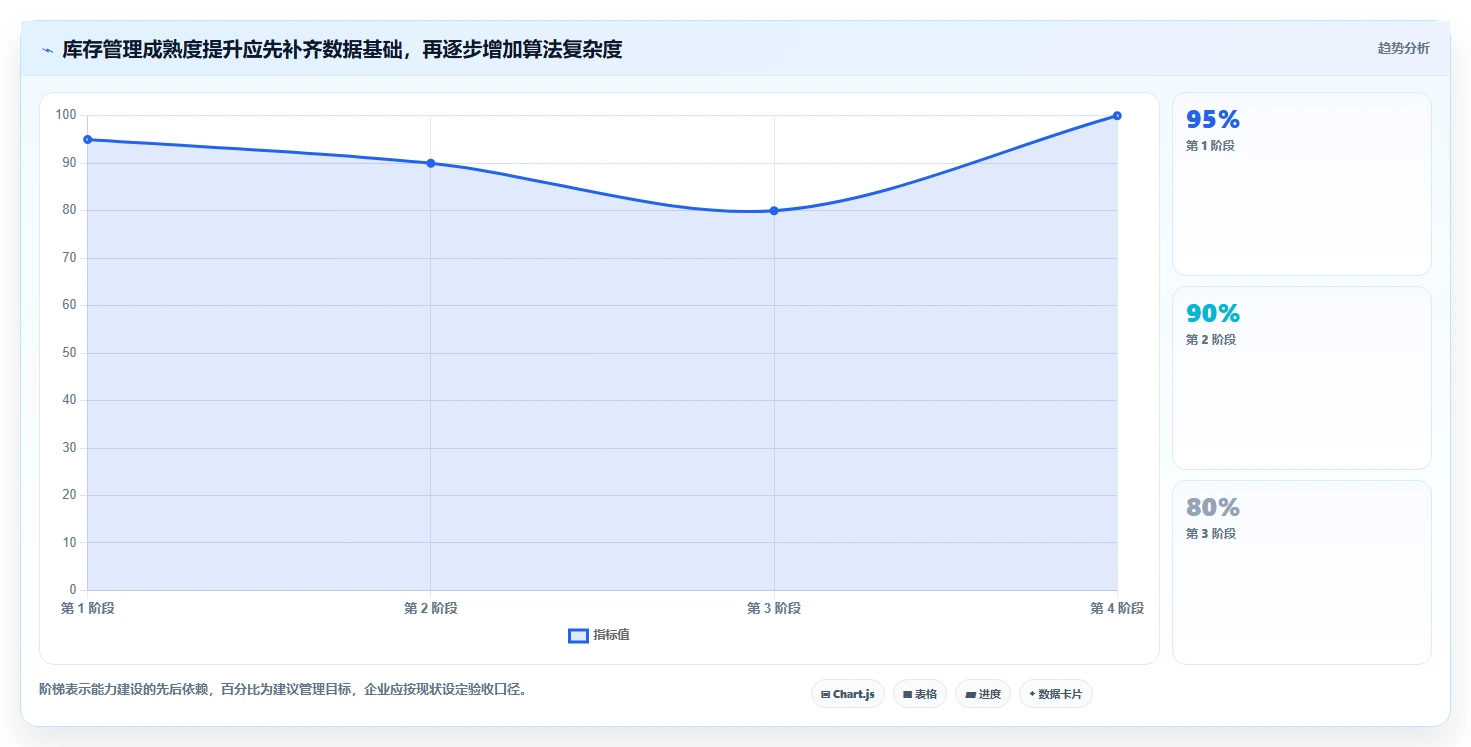Click the 表格 tag
Screen dimensions: 1471x747
(920, 694)
